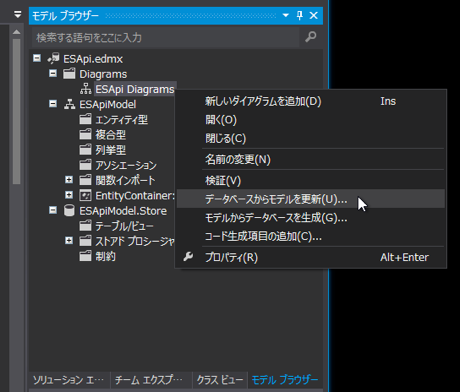The height and width of the screenshot is (392, 460).
Task: Choose 閉じる(C) in the context menu
Action: pyautogui.click(x=311, y=138)
